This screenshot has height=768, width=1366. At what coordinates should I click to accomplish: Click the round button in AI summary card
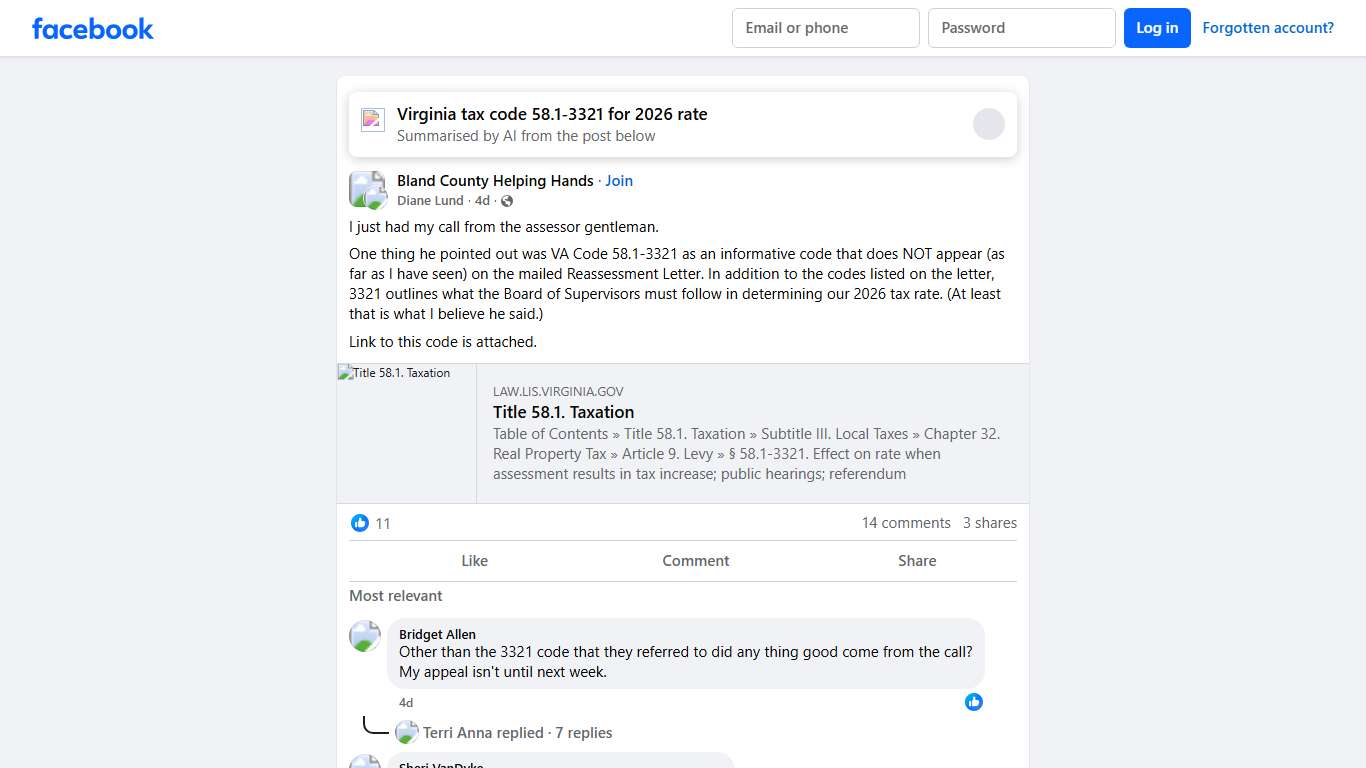pyautogui.click(x=988, y=124)
